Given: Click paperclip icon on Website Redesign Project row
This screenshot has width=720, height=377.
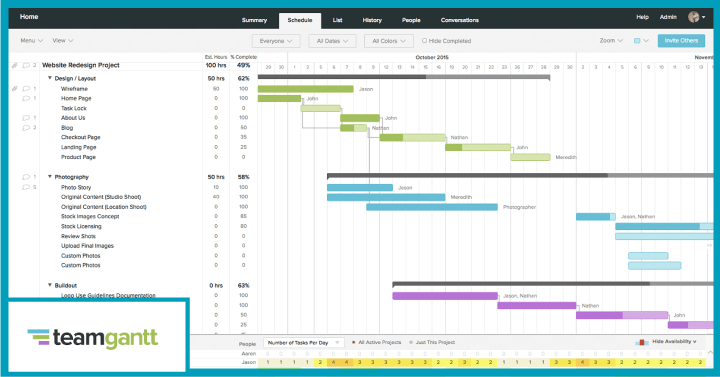Looking at the screenshot, I should pos(15,66).
